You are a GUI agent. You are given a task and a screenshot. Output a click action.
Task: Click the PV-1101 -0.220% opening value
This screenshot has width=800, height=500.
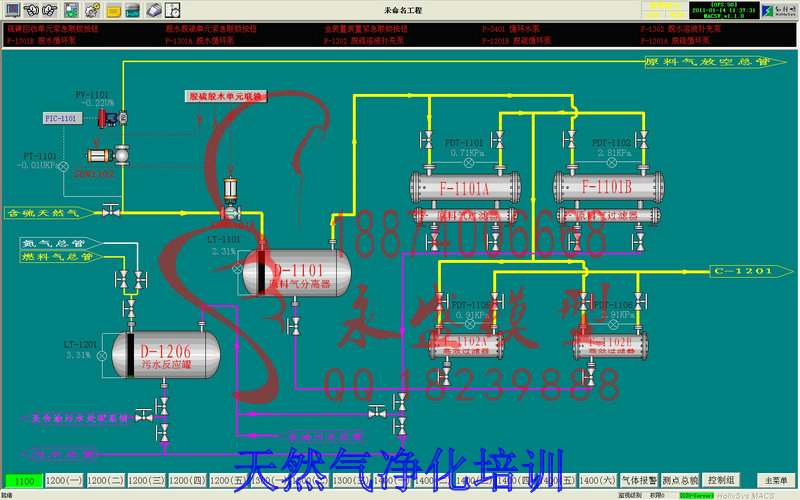pyautogui.click(x=97, y=103)
